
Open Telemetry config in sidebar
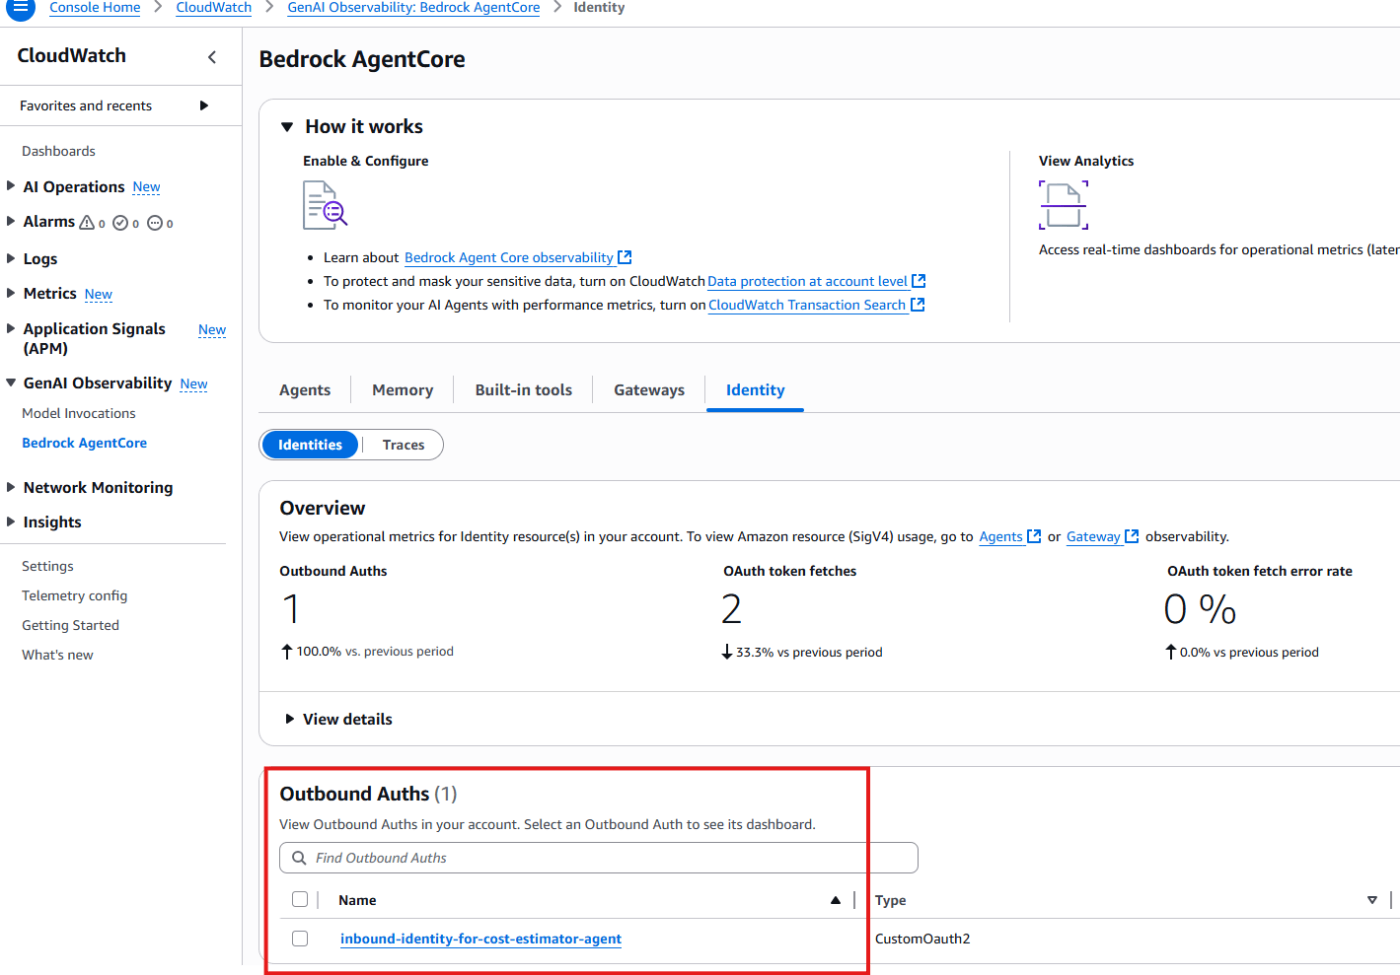[x=75, y=596]
